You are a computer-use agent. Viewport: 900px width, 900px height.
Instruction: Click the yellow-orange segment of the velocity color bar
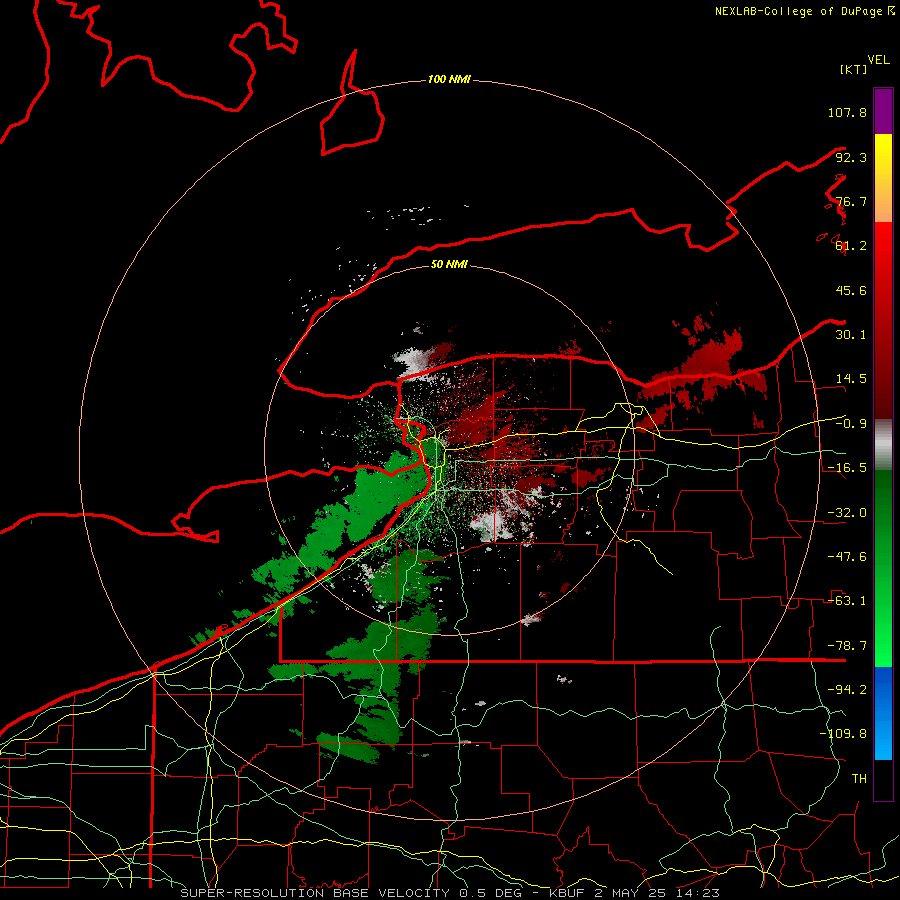[883, 178]
